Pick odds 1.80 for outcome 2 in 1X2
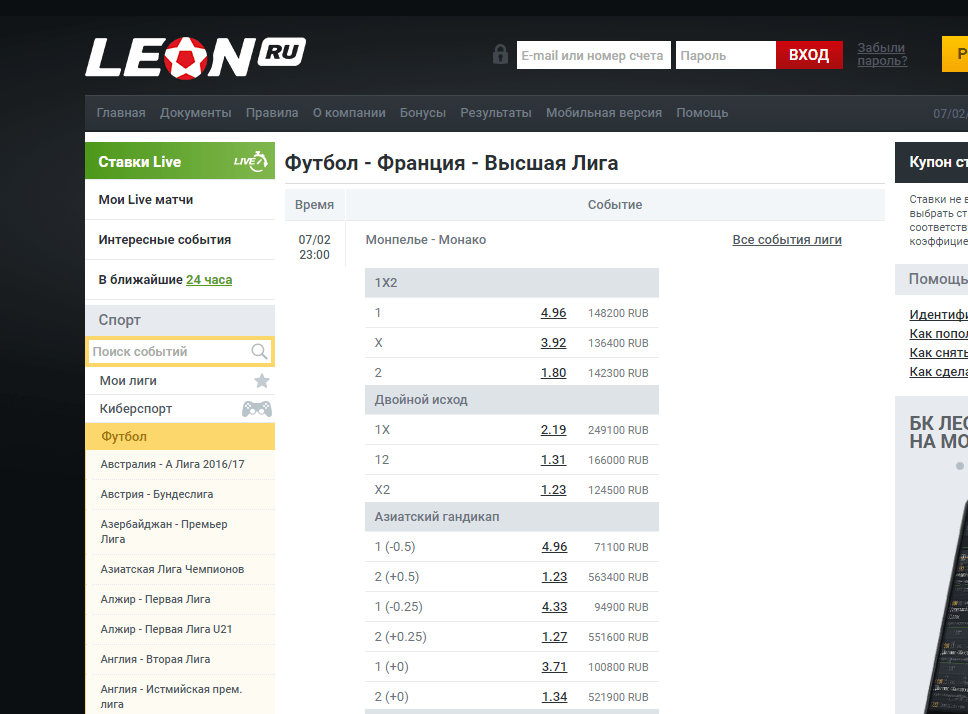The height and width of the screenshot is (714, 968). (x=553, y=373)
